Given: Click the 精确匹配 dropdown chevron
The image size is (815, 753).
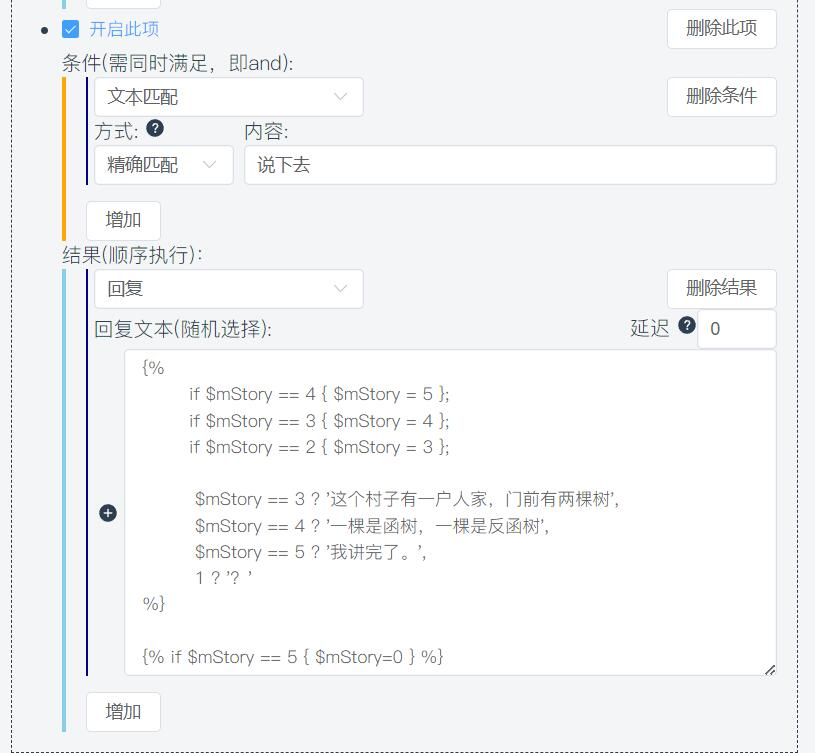Looking at the screenshot, I should [210, 164].
